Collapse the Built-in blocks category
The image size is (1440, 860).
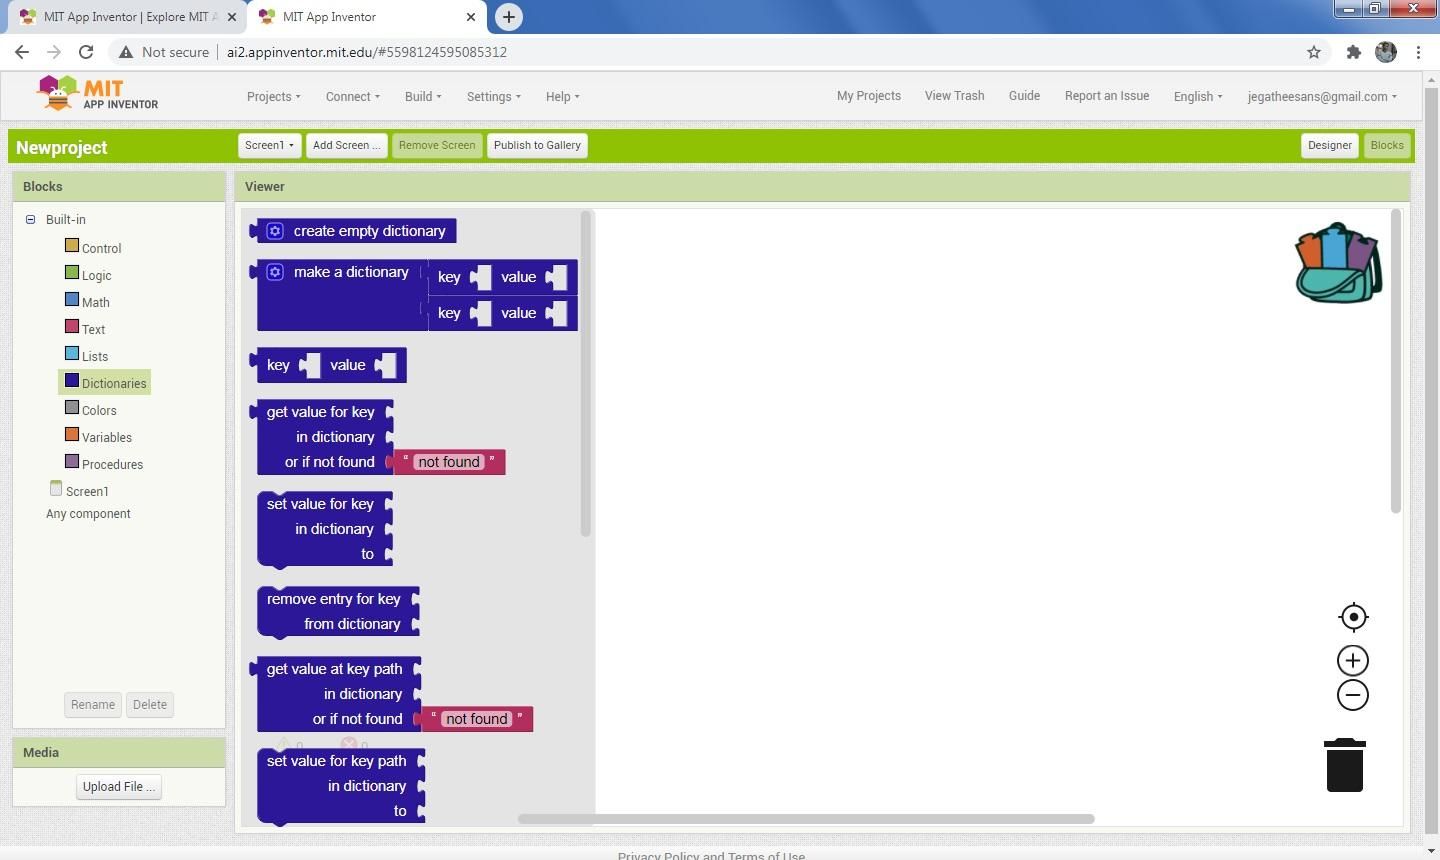coord(30,219)
